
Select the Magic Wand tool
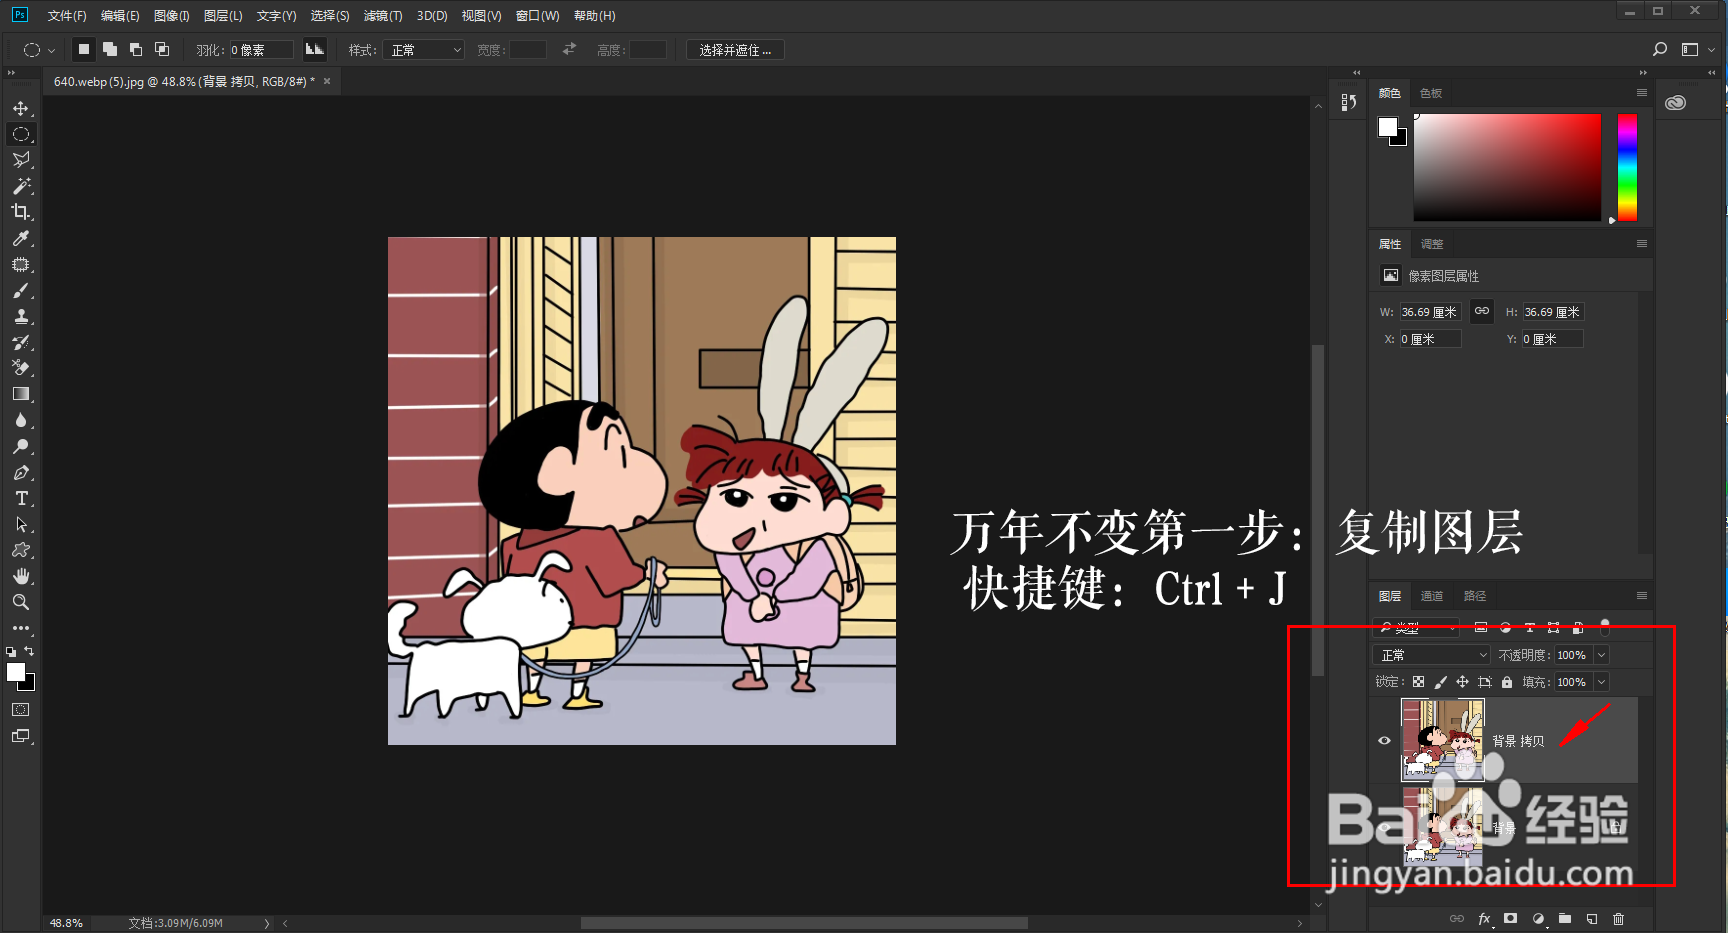[x=21, y=186]
